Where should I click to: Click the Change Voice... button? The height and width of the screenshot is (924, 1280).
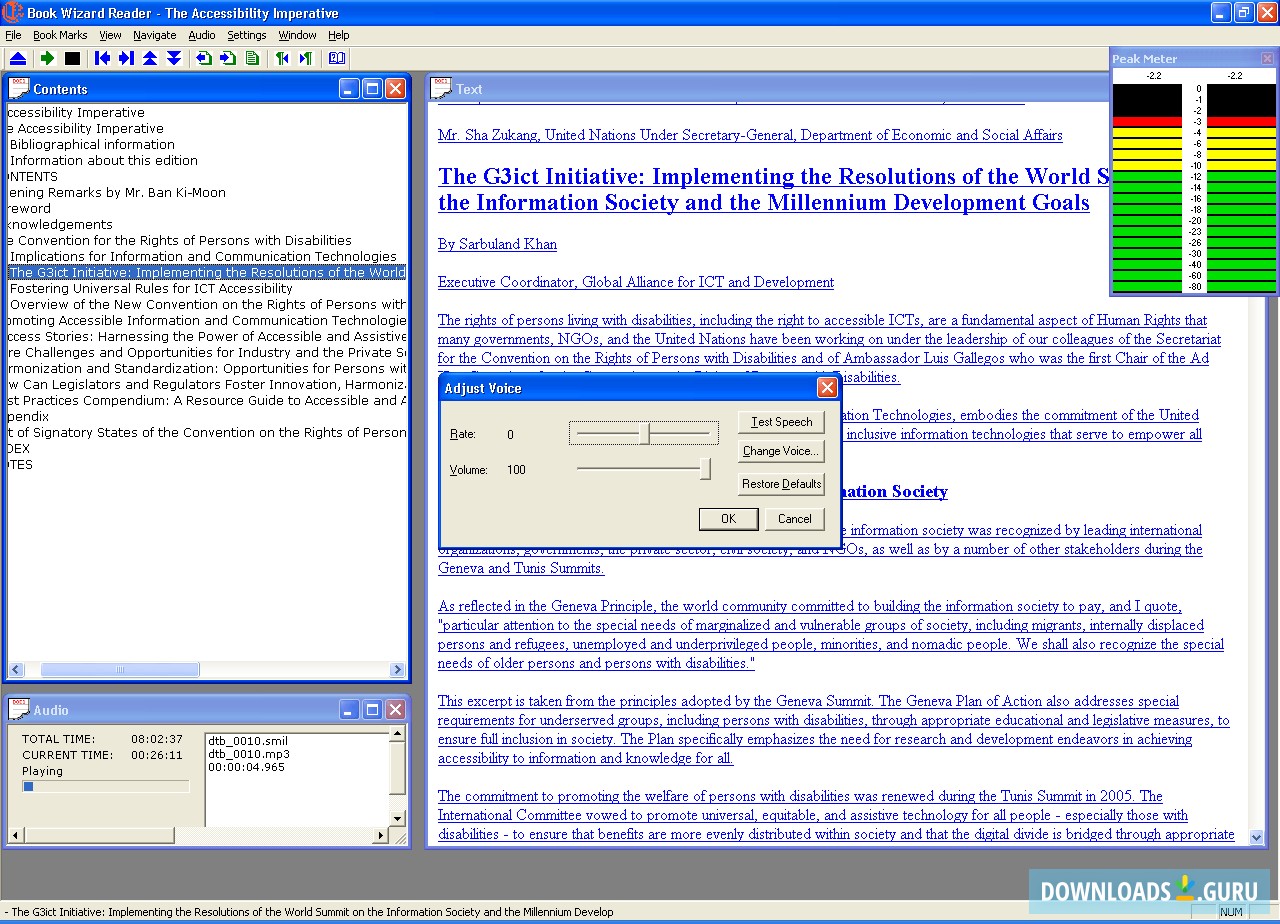[x=781, y=451]
